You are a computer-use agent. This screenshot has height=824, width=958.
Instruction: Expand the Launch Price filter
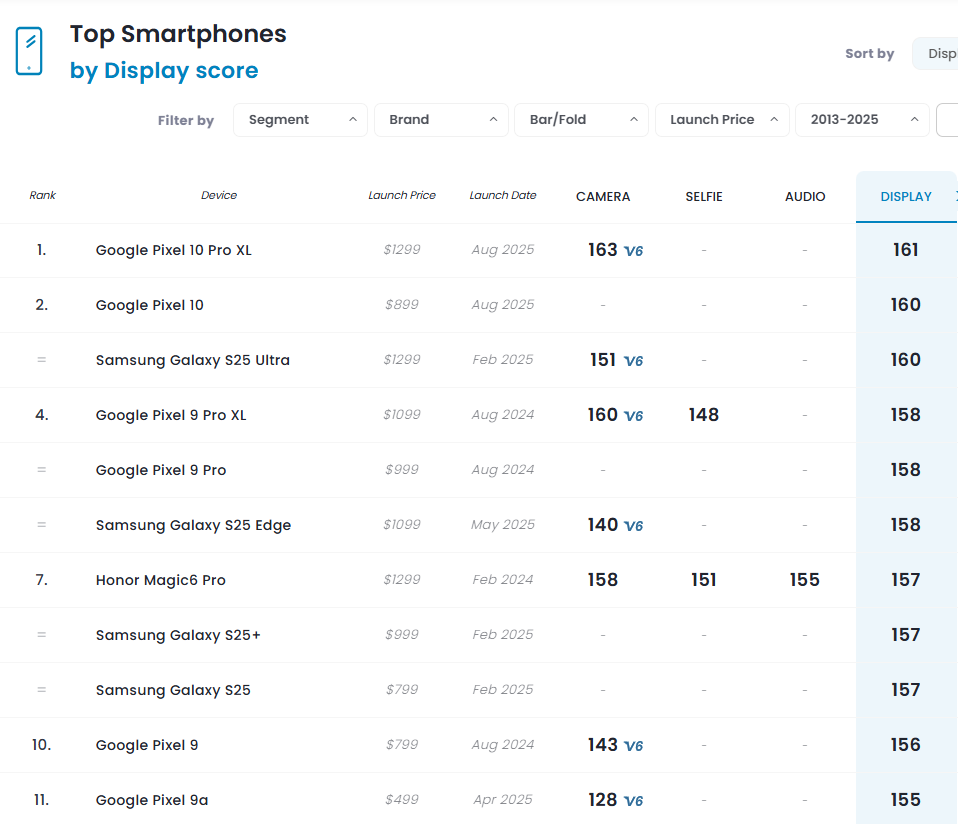click(x=722, y=119)
